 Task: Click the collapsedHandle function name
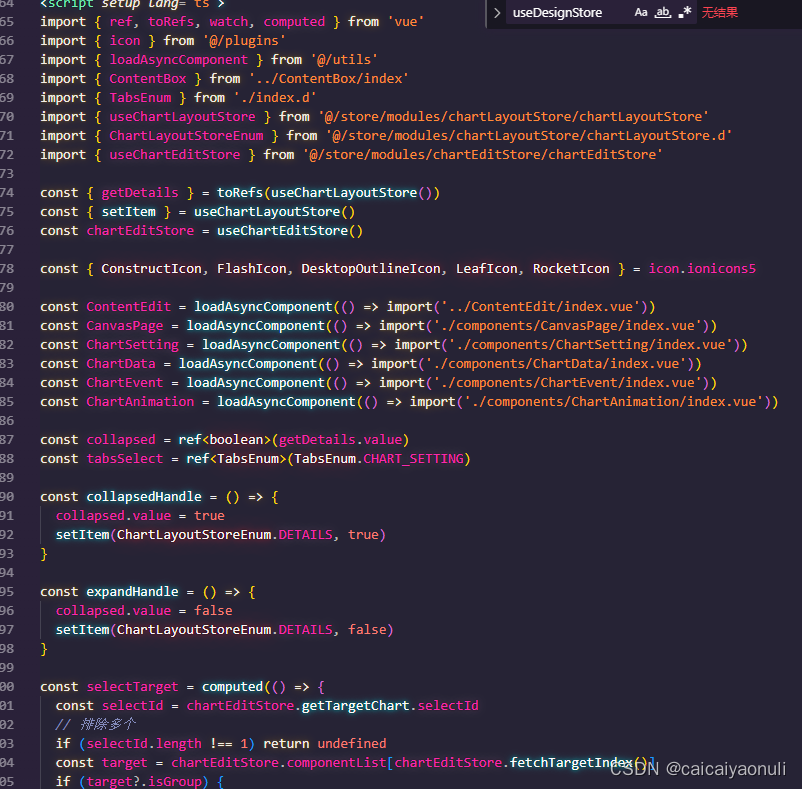pos(143,496)
